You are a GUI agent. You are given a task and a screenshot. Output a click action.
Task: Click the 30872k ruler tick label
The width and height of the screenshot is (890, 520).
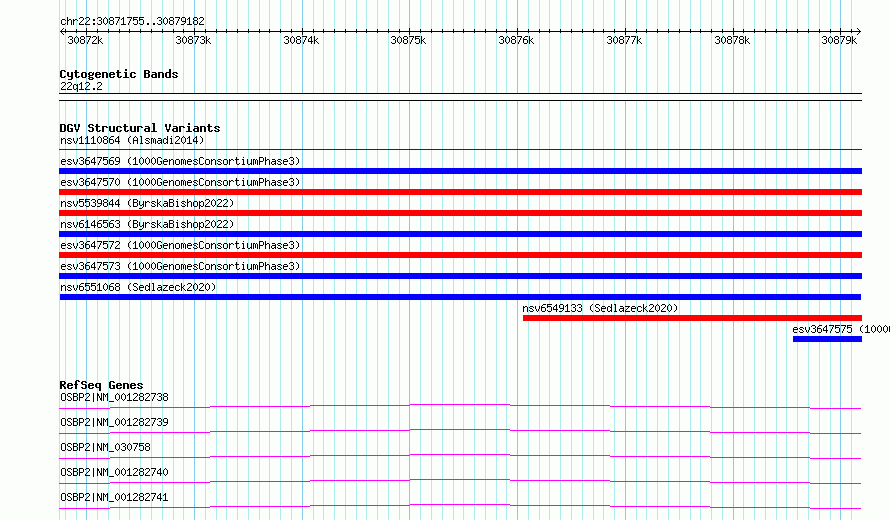point(85,40)
